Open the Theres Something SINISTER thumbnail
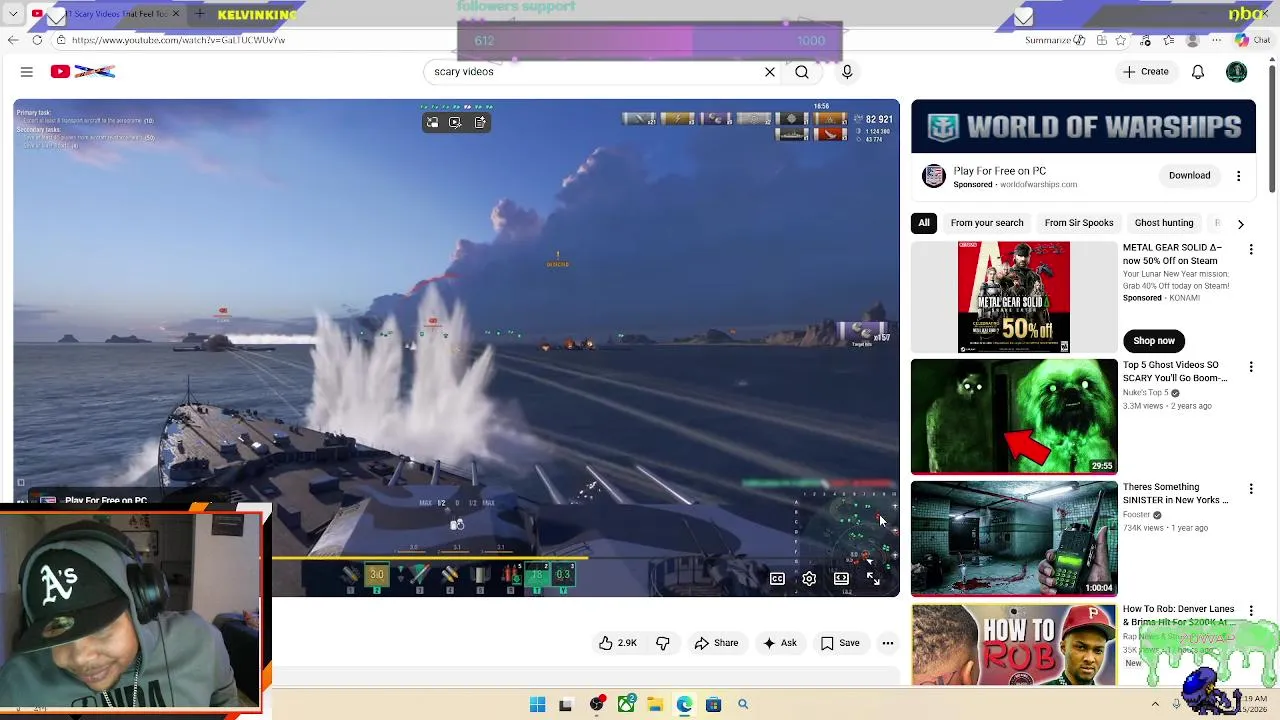Screen dimensions: 1280x720 pyautogui.click(x=1014, y=538)
